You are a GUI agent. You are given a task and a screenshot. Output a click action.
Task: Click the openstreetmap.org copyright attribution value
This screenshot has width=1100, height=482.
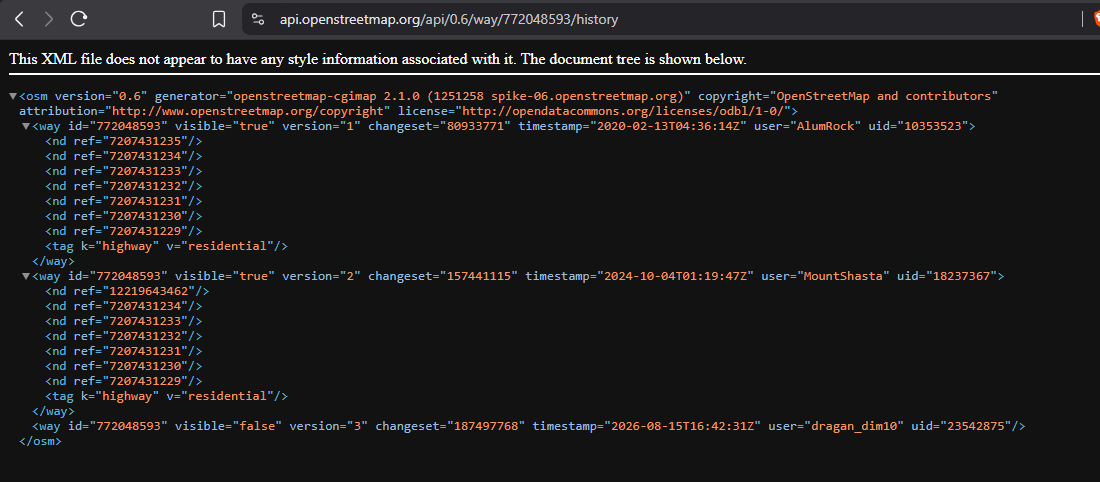point(248,111)
